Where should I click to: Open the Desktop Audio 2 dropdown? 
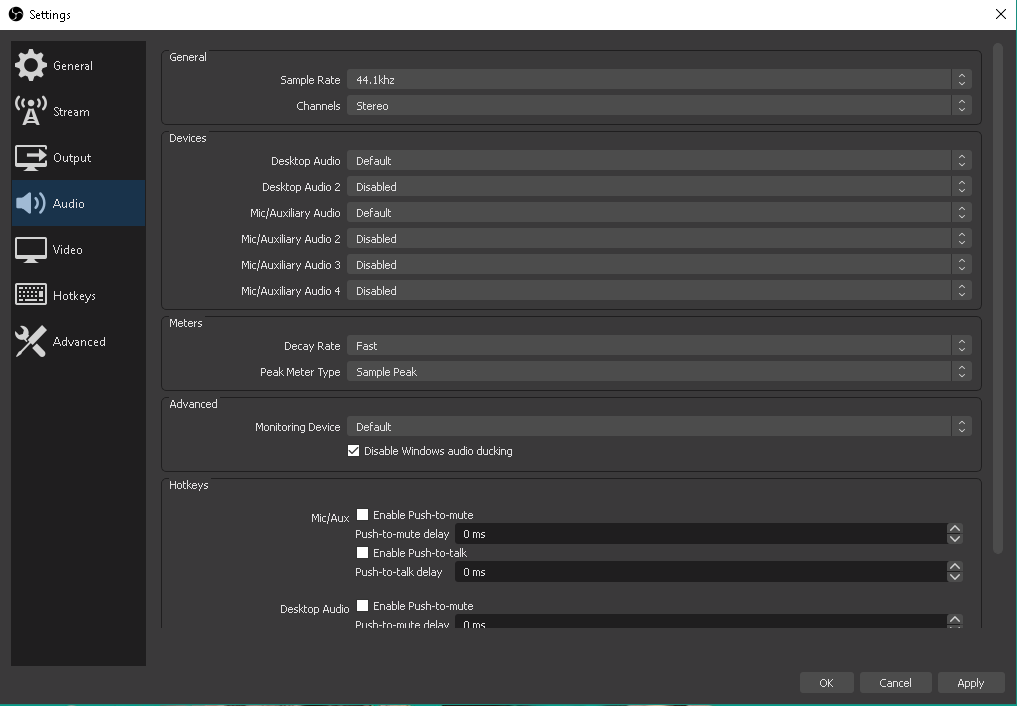click(659, 187)
